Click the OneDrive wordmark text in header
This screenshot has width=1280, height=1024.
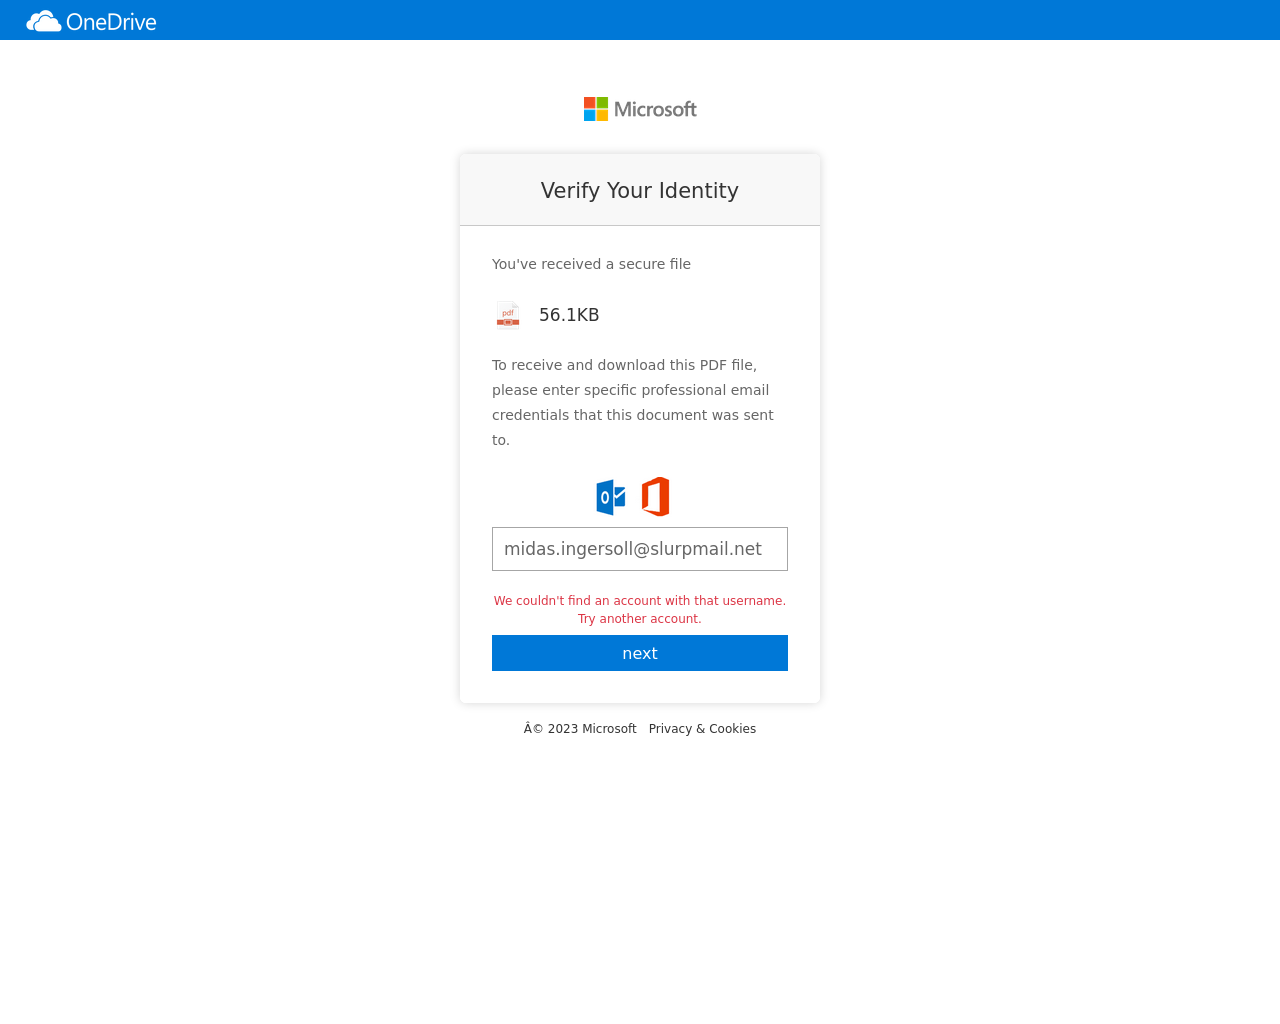111,21
